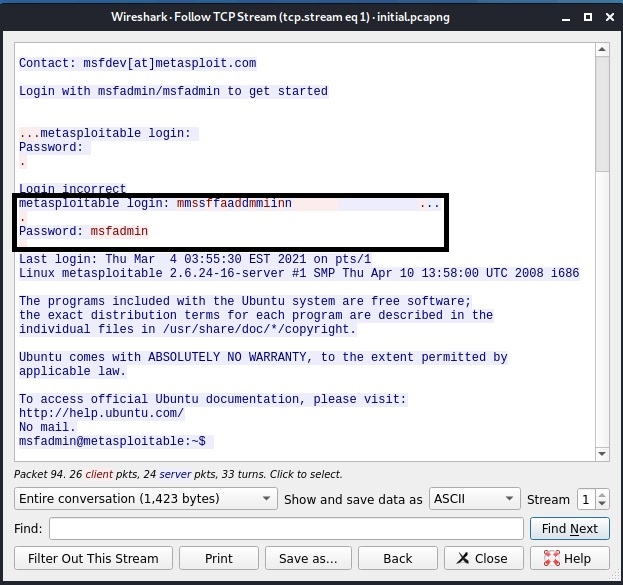Click the 'Show and save data as' label

pyautogui.click(x=353, y=499)
